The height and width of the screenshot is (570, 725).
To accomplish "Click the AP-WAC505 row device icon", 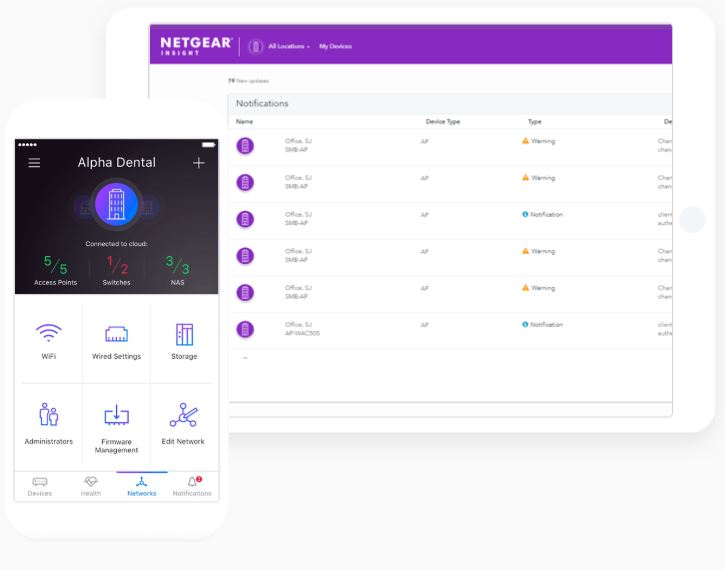I will click(245, 329).
